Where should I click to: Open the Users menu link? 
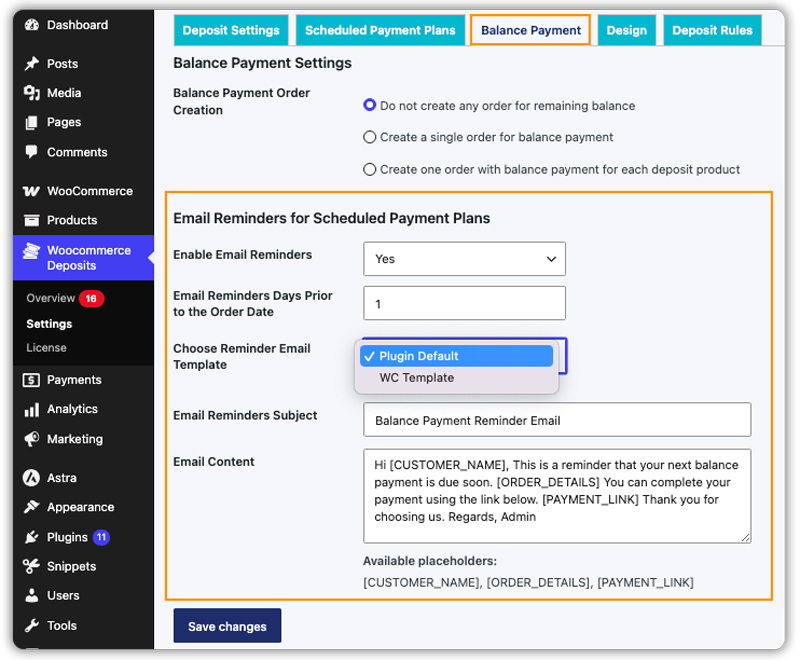[x=63, y=595]
